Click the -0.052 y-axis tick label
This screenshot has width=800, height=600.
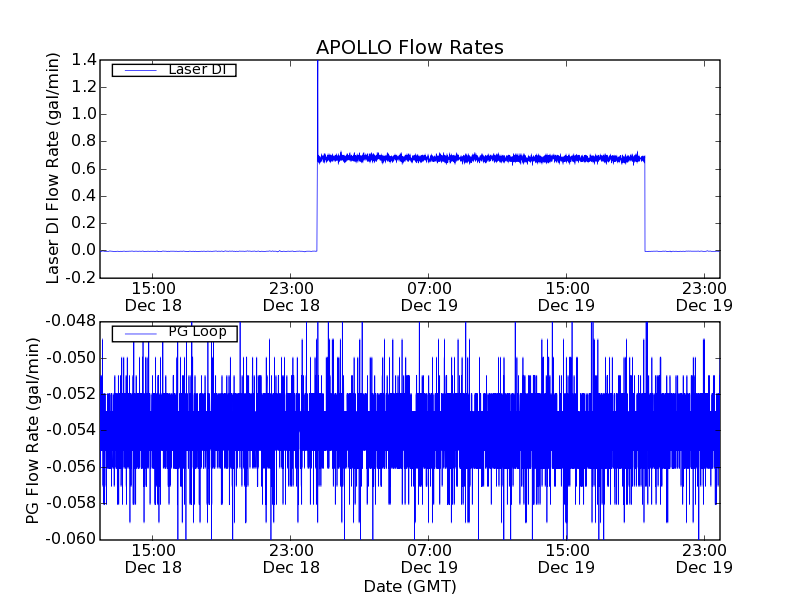71,394
